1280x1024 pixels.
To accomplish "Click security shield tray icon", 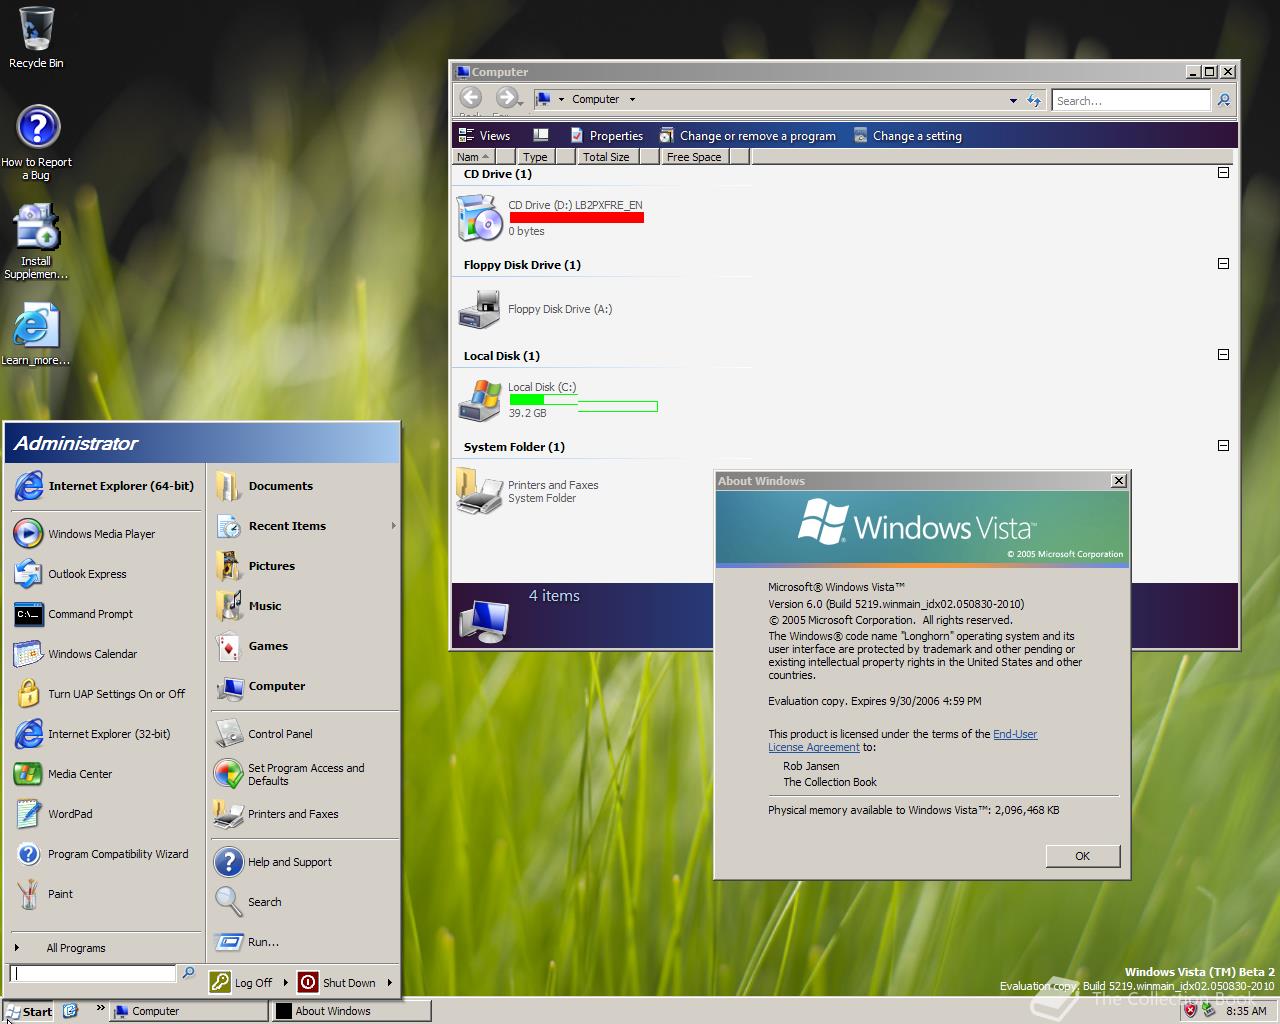I will [x=1190, y=1010].
